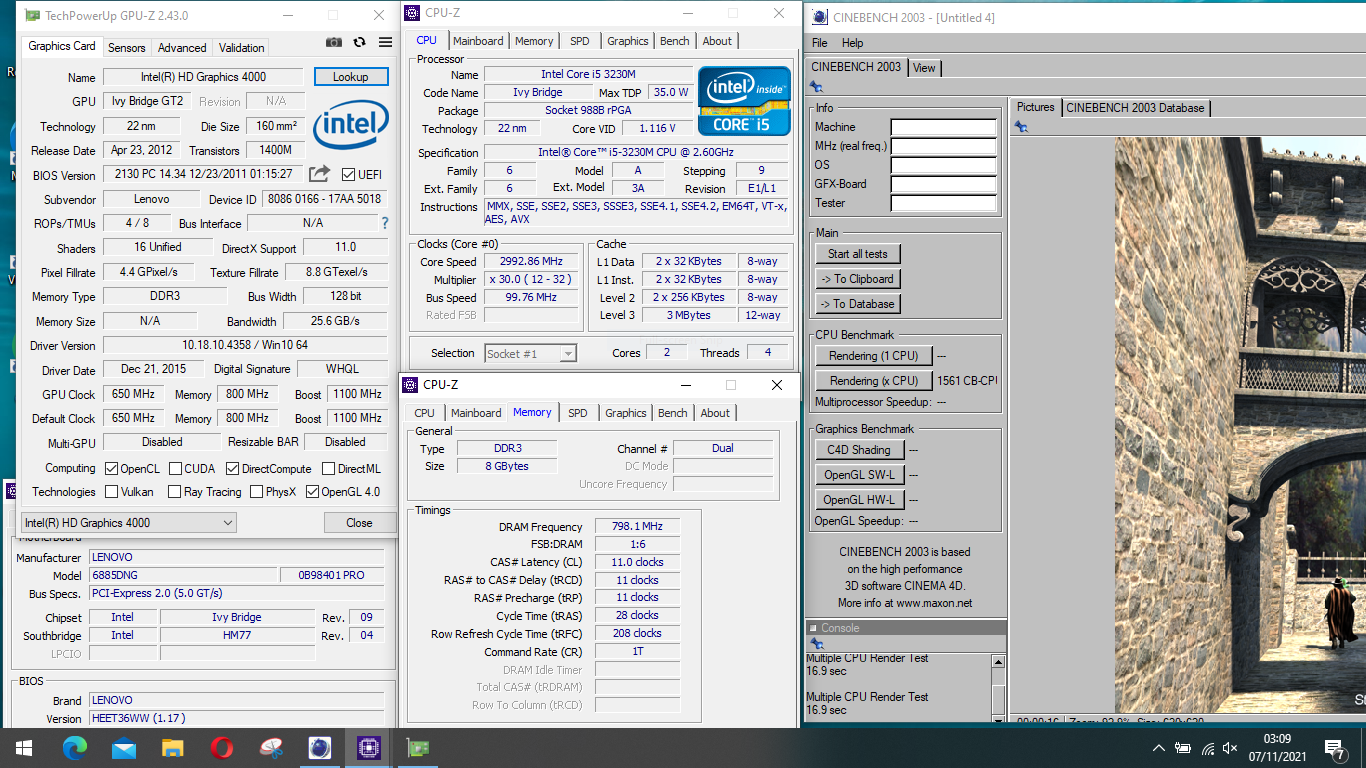Run the Rendering (1 CPU) benchmark
The width and height of the screenshot is (1366, 768).
874,356
